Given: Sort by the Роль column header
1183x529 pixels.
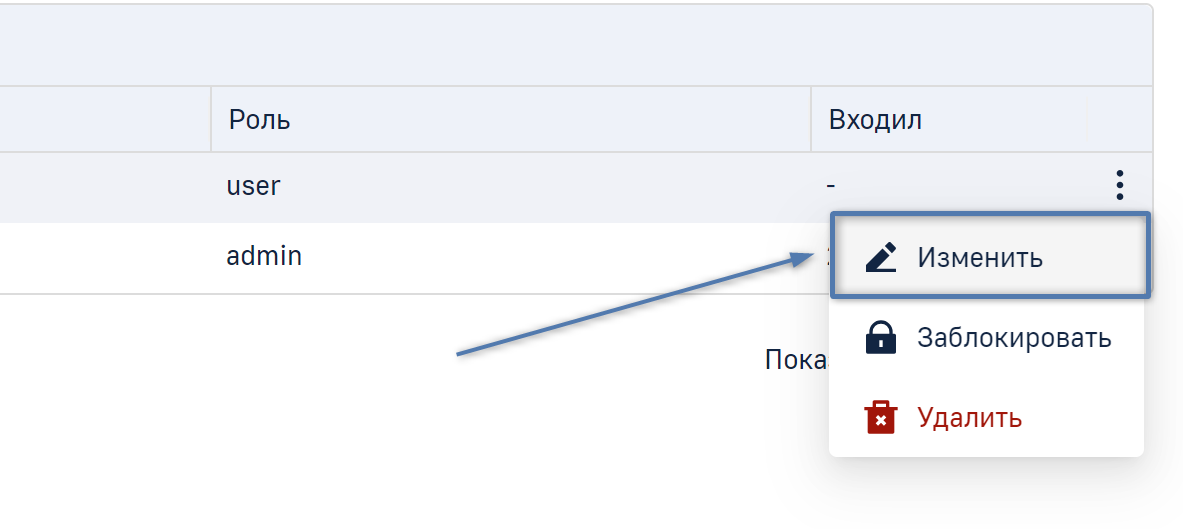Looking at the screenshot, I should 259,120.
